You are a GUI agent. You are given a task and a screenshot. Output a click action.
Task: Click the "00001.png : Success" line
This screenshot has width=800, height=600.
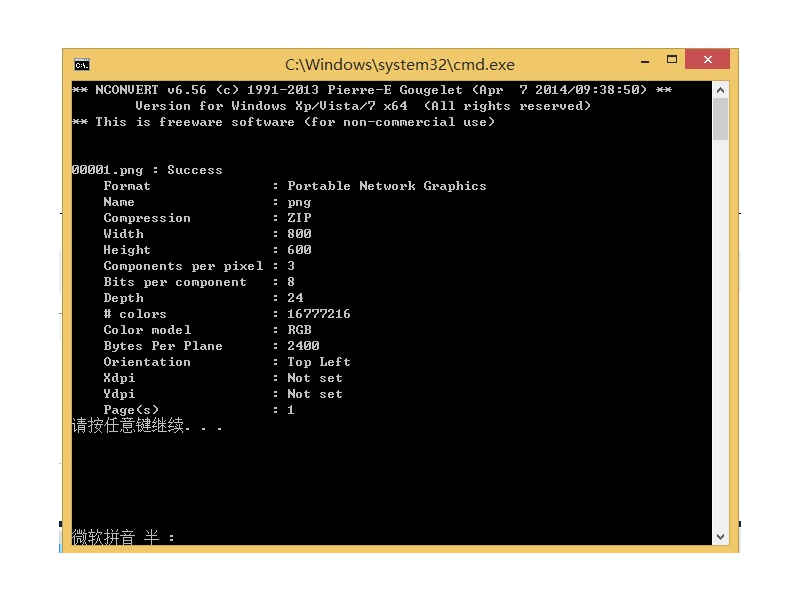[x=147, y=170]
